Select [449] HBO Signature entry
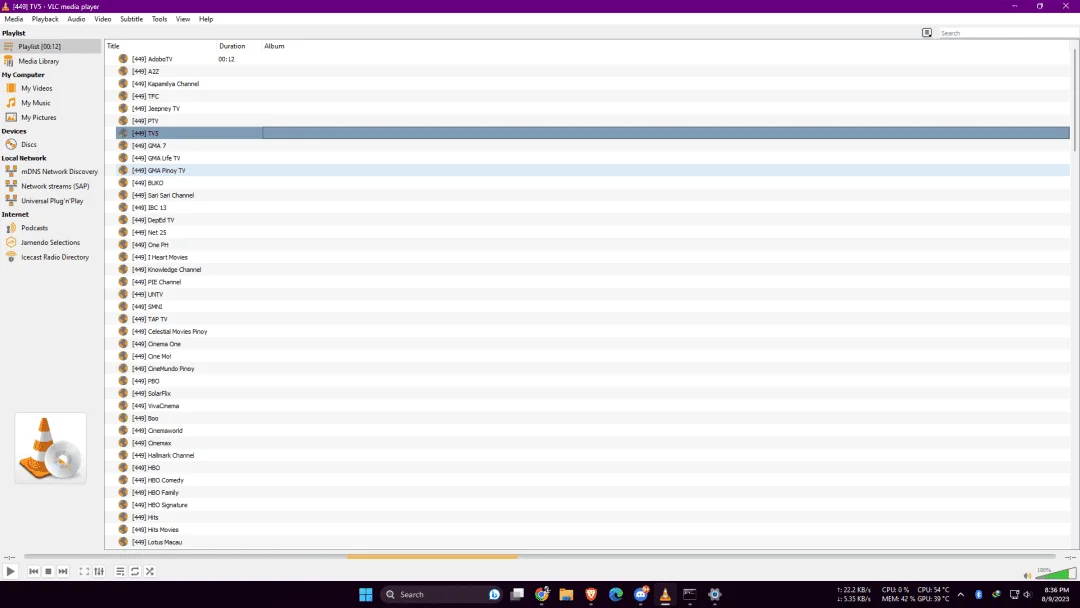The height and width of the screenshot is (608, 1080). pos(592,505)
